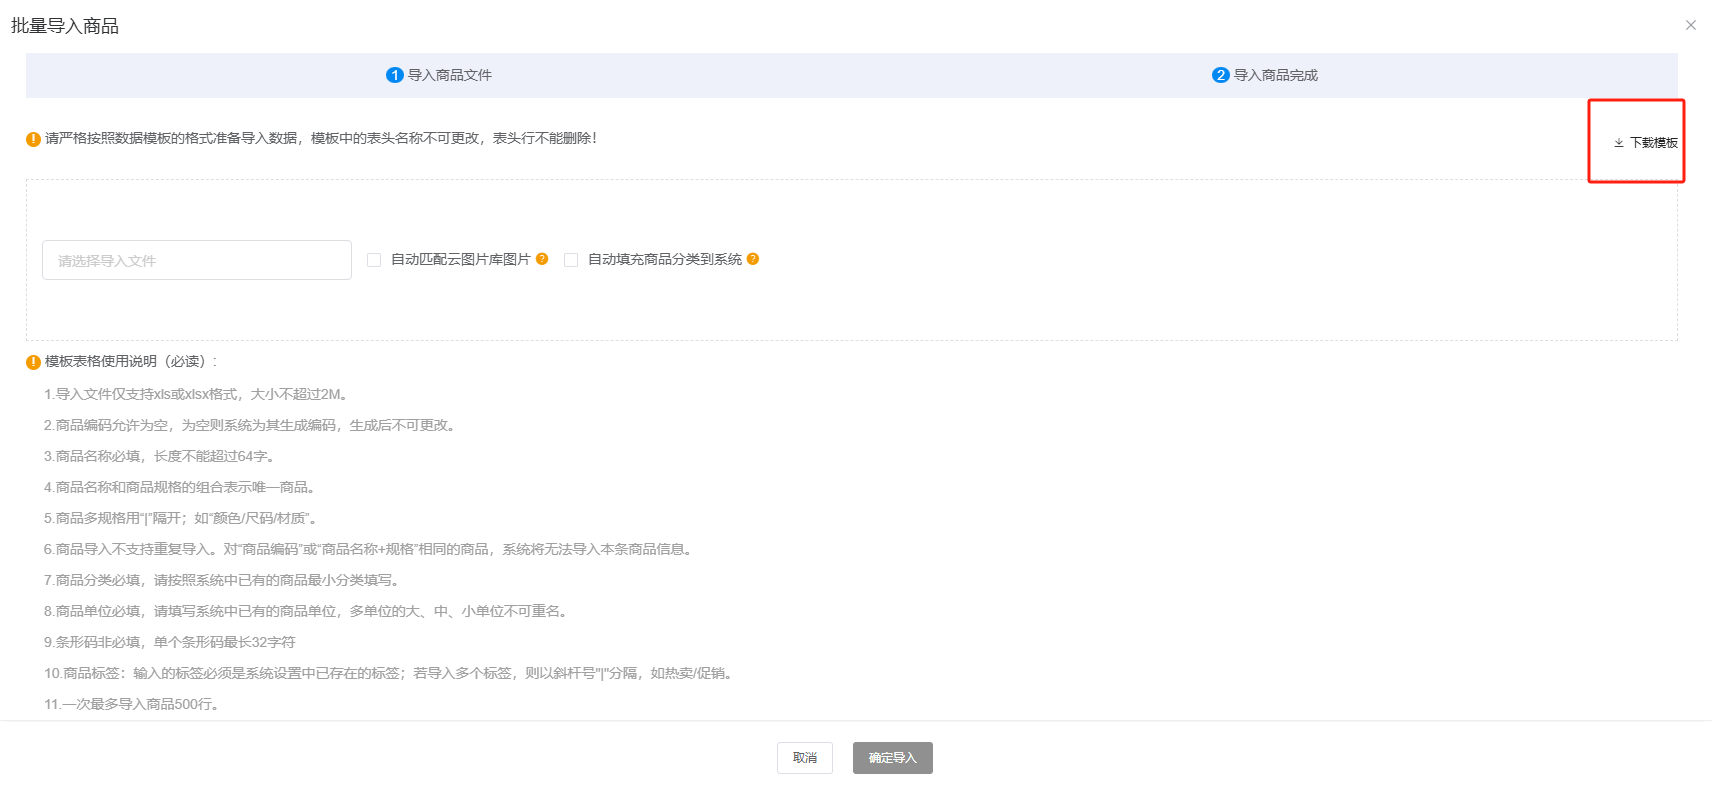Confirm with the 确定导入 button
Image resolution: width=1712 pixels, height=787 pixels.
click(x=892, y=758)
